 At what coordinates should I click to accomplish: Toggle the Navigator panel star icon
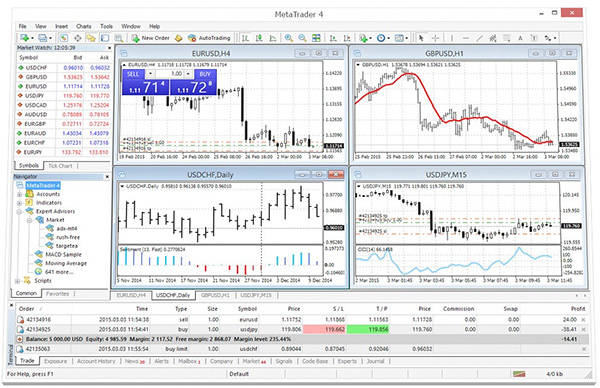click(91, 38)
